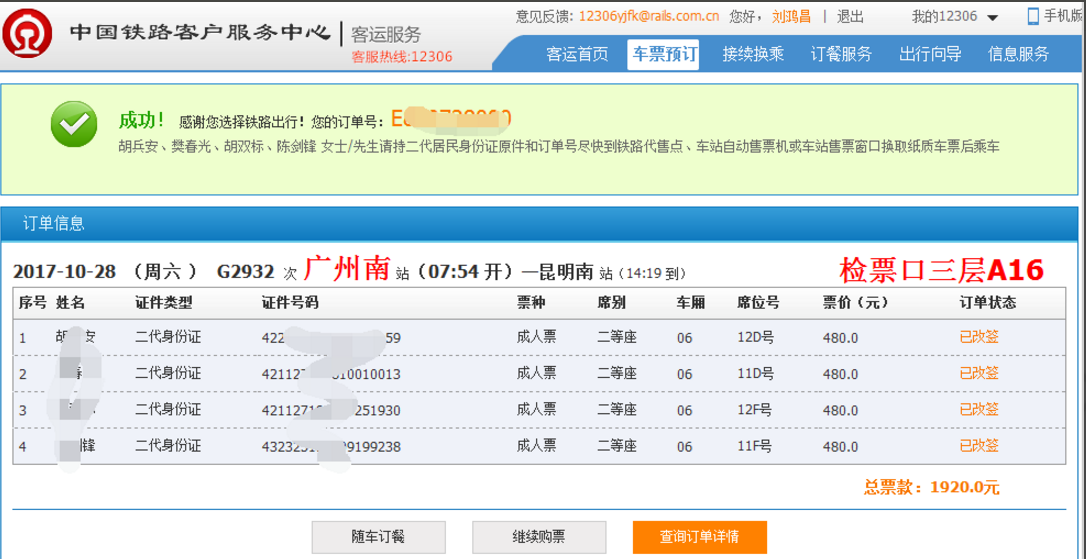
Task: Open the 出行向导 menu
Action: 929,55
